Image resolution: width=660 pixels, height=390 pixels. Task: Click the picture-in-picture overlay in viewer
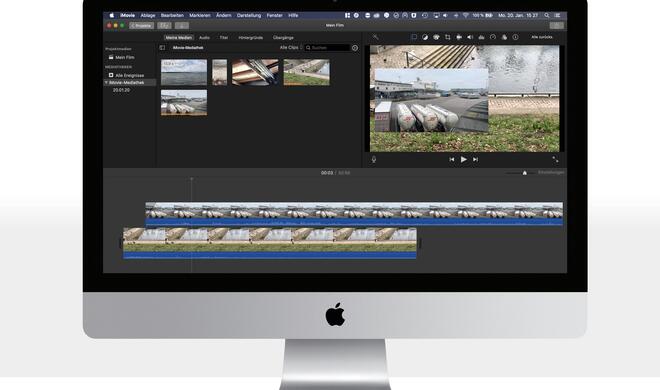(x=431, y=101)
